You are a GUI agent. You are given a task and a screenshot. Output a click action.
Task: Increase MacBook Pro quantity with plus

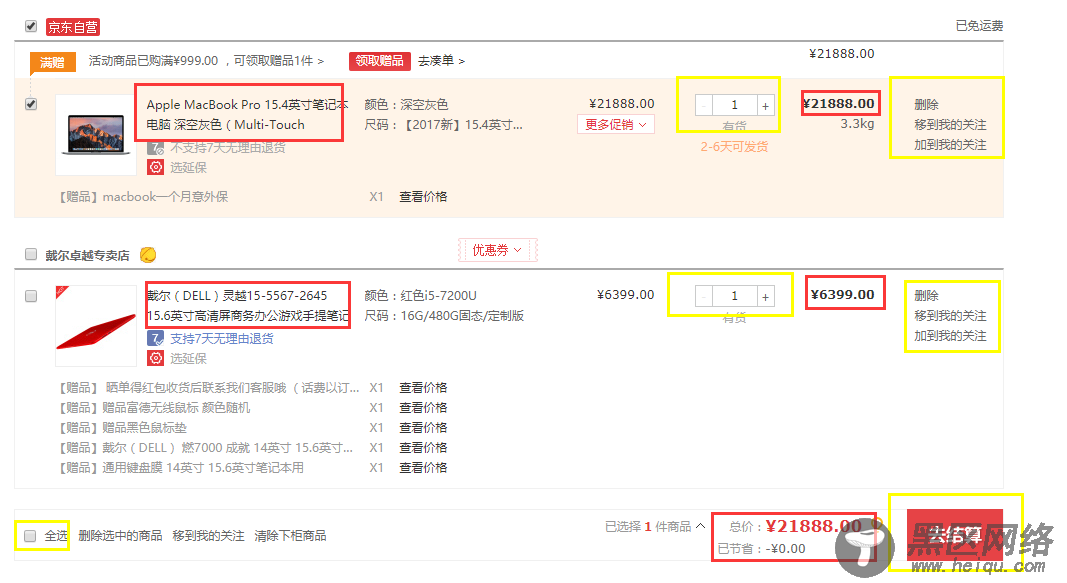tap(766, 105)
